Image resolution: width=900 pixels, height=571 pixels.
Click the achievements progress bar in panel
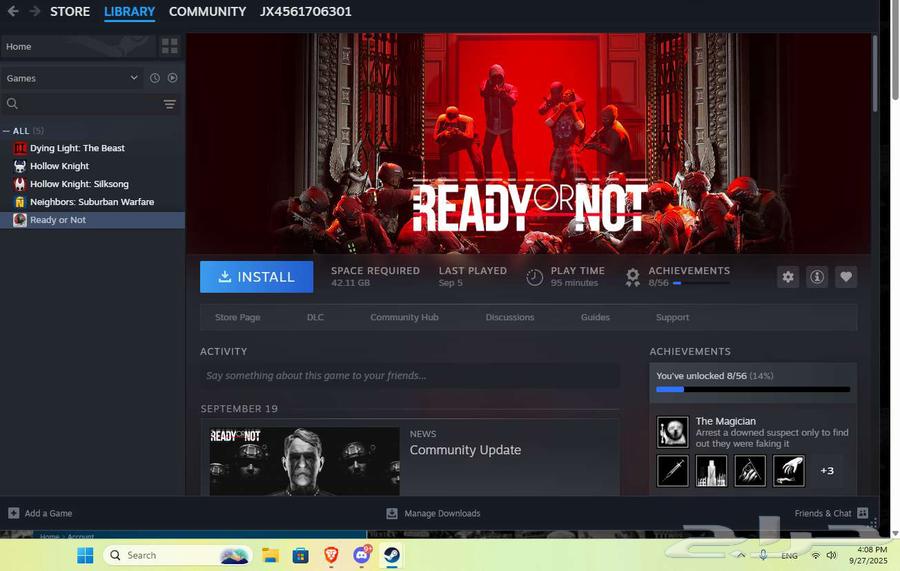coord(753,389)
